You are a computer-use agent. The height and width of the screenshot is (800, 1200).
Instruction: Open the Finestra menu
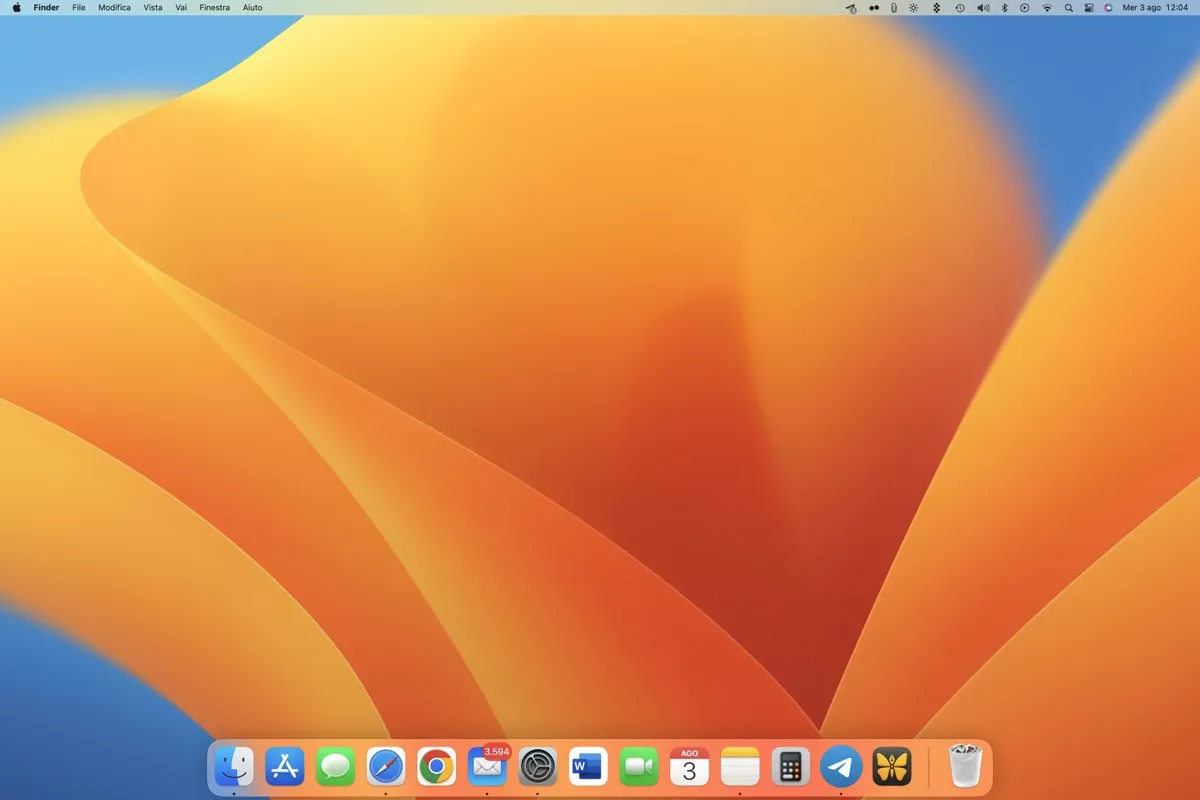tap(214, 8)
